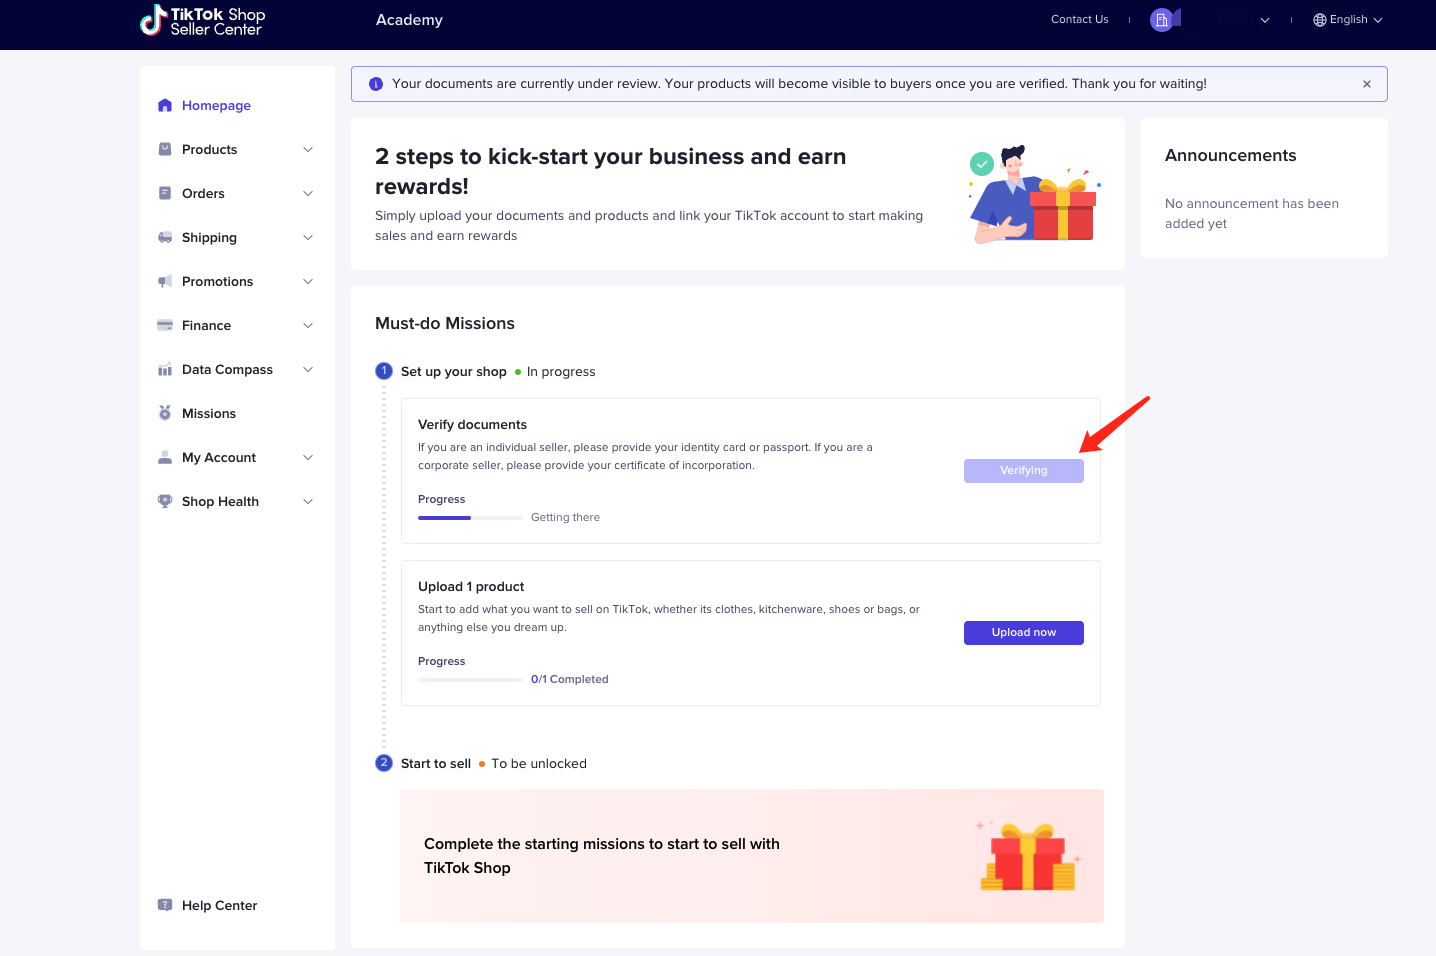Click the Homepage house icon
This screenshot has width=1436, height=956.
pyautogui.click(x=165, y=105)
